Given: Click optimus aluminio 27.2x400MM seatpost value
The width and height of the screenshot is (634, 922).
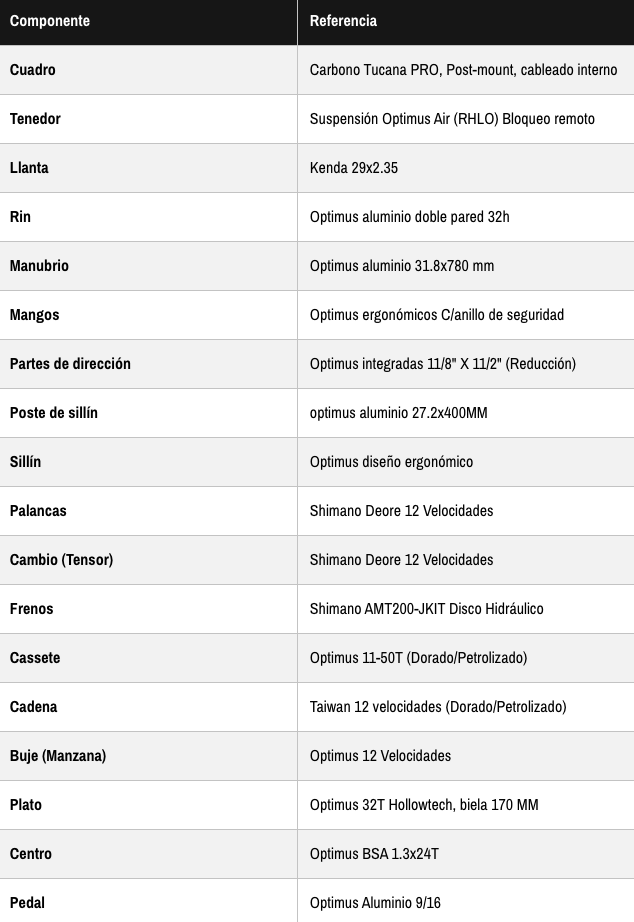Looking at the screenshot, I should (x=399, y=413).
